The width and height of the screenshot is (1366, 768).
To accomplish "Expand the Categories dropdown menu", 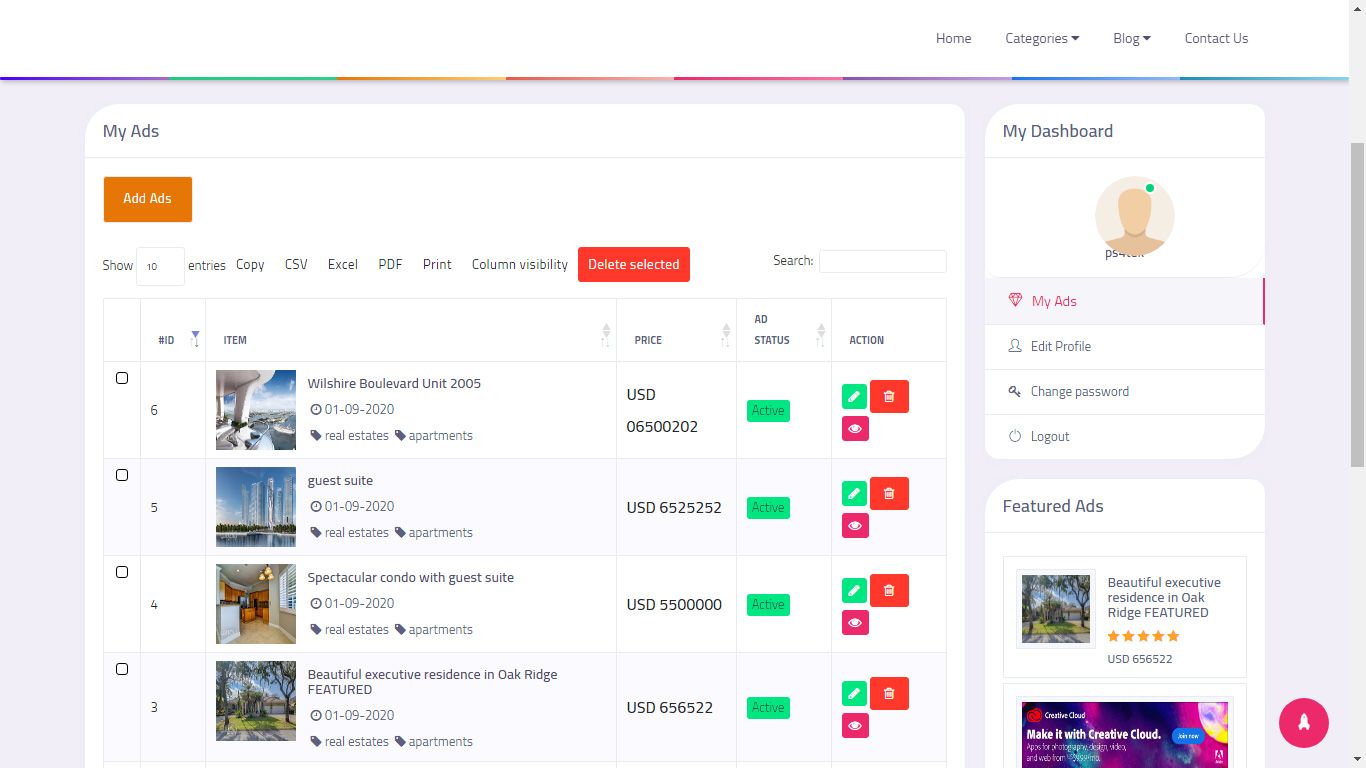I will tap(1041, 38).
